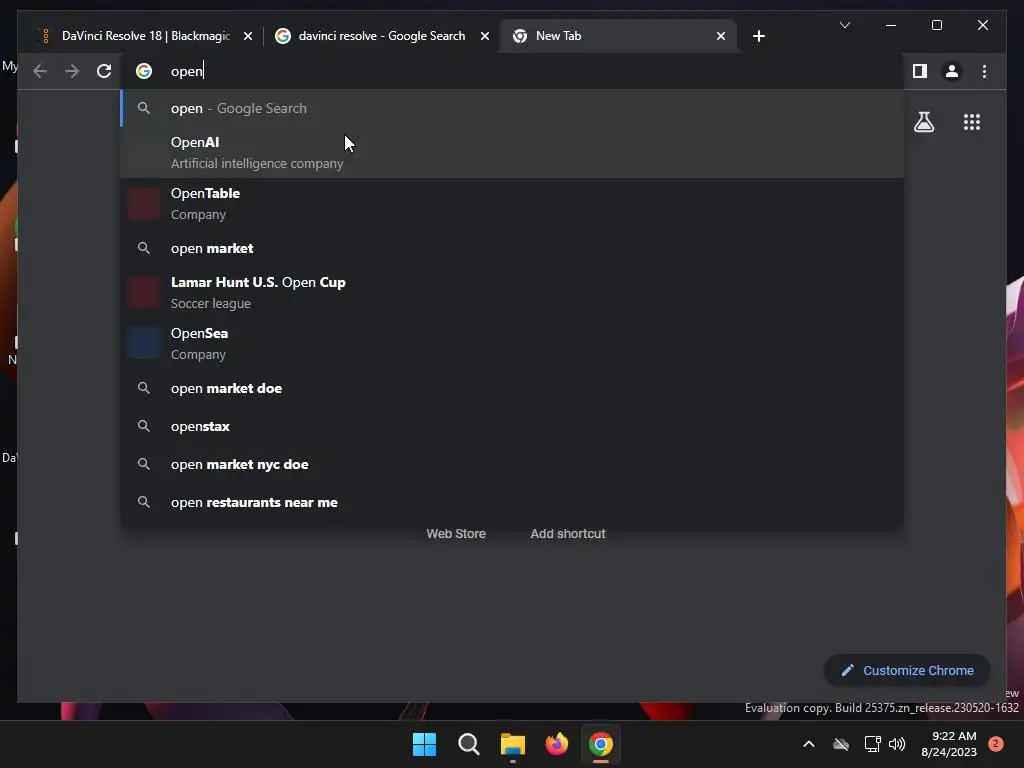Select 'open - Google Search' suggestion
This screenshot has width=1024, height=768.
513,108
